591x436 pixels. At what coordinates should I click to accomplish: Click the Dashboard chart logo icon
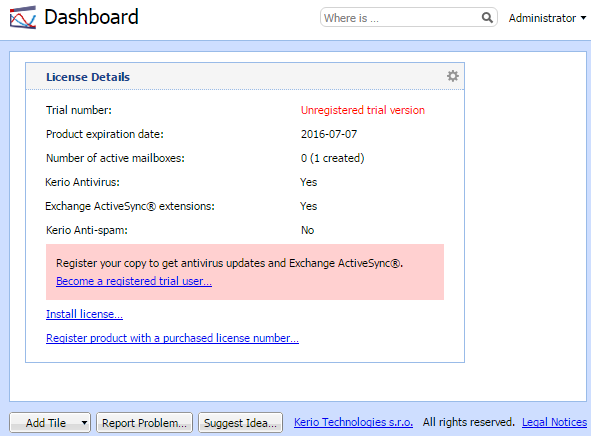pyautogui.click(x=23, y=17)
